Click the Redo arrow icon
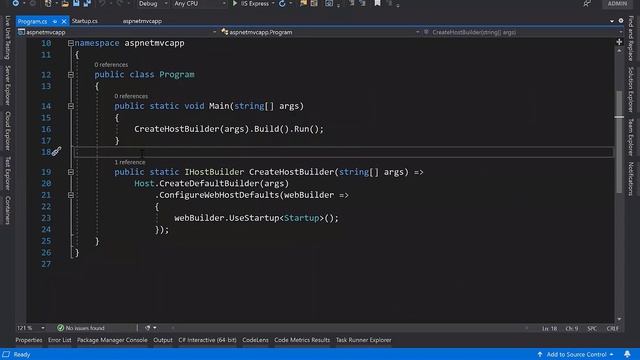 click(x=120, y=3)
